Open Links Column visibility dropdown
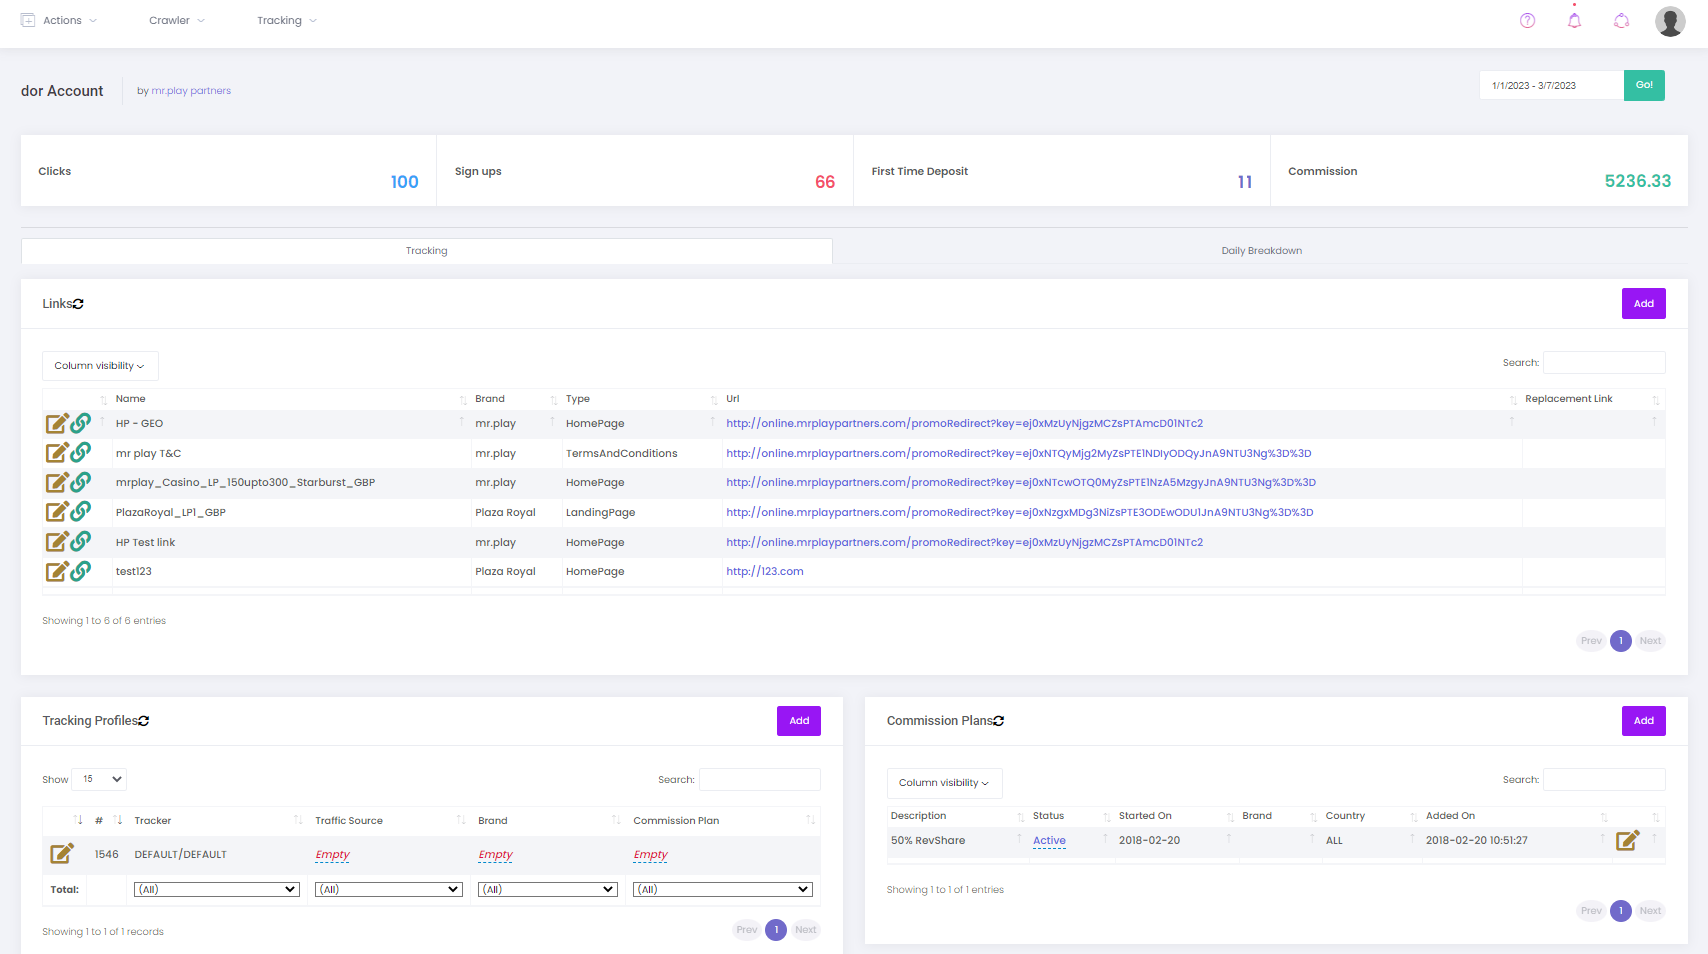This screenshot has width=1708, height=954. 100,366
